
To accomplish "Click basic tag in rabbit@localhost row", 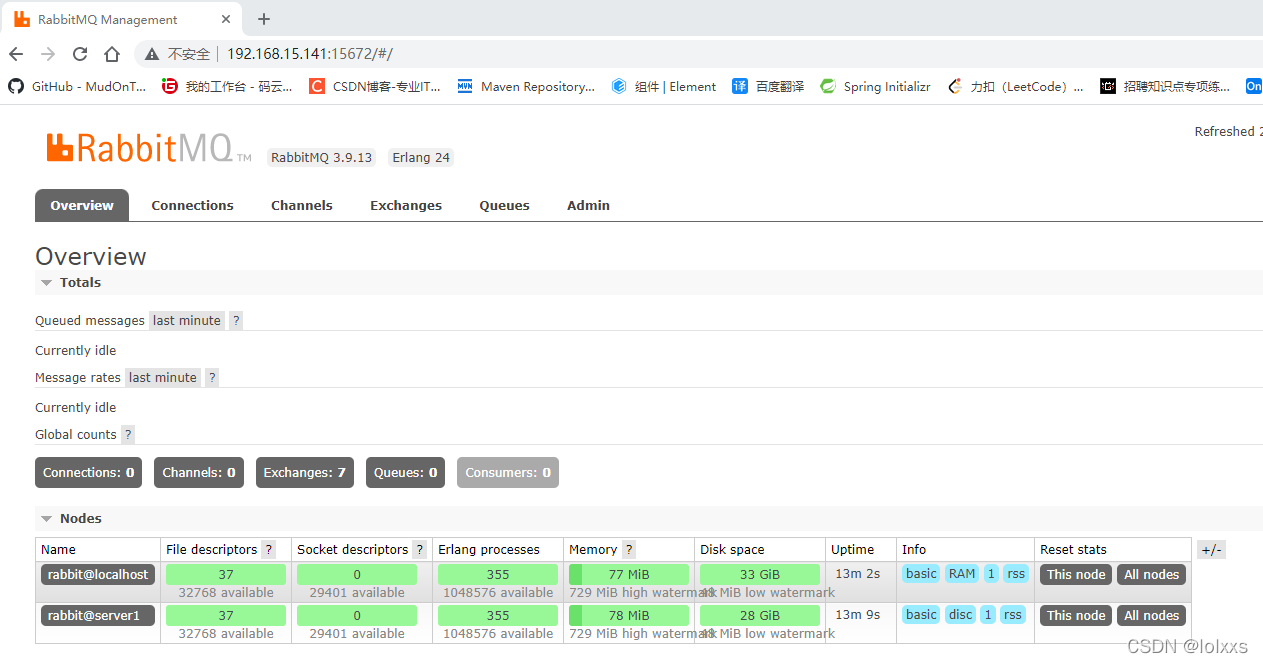I will (x=921, y=574).
